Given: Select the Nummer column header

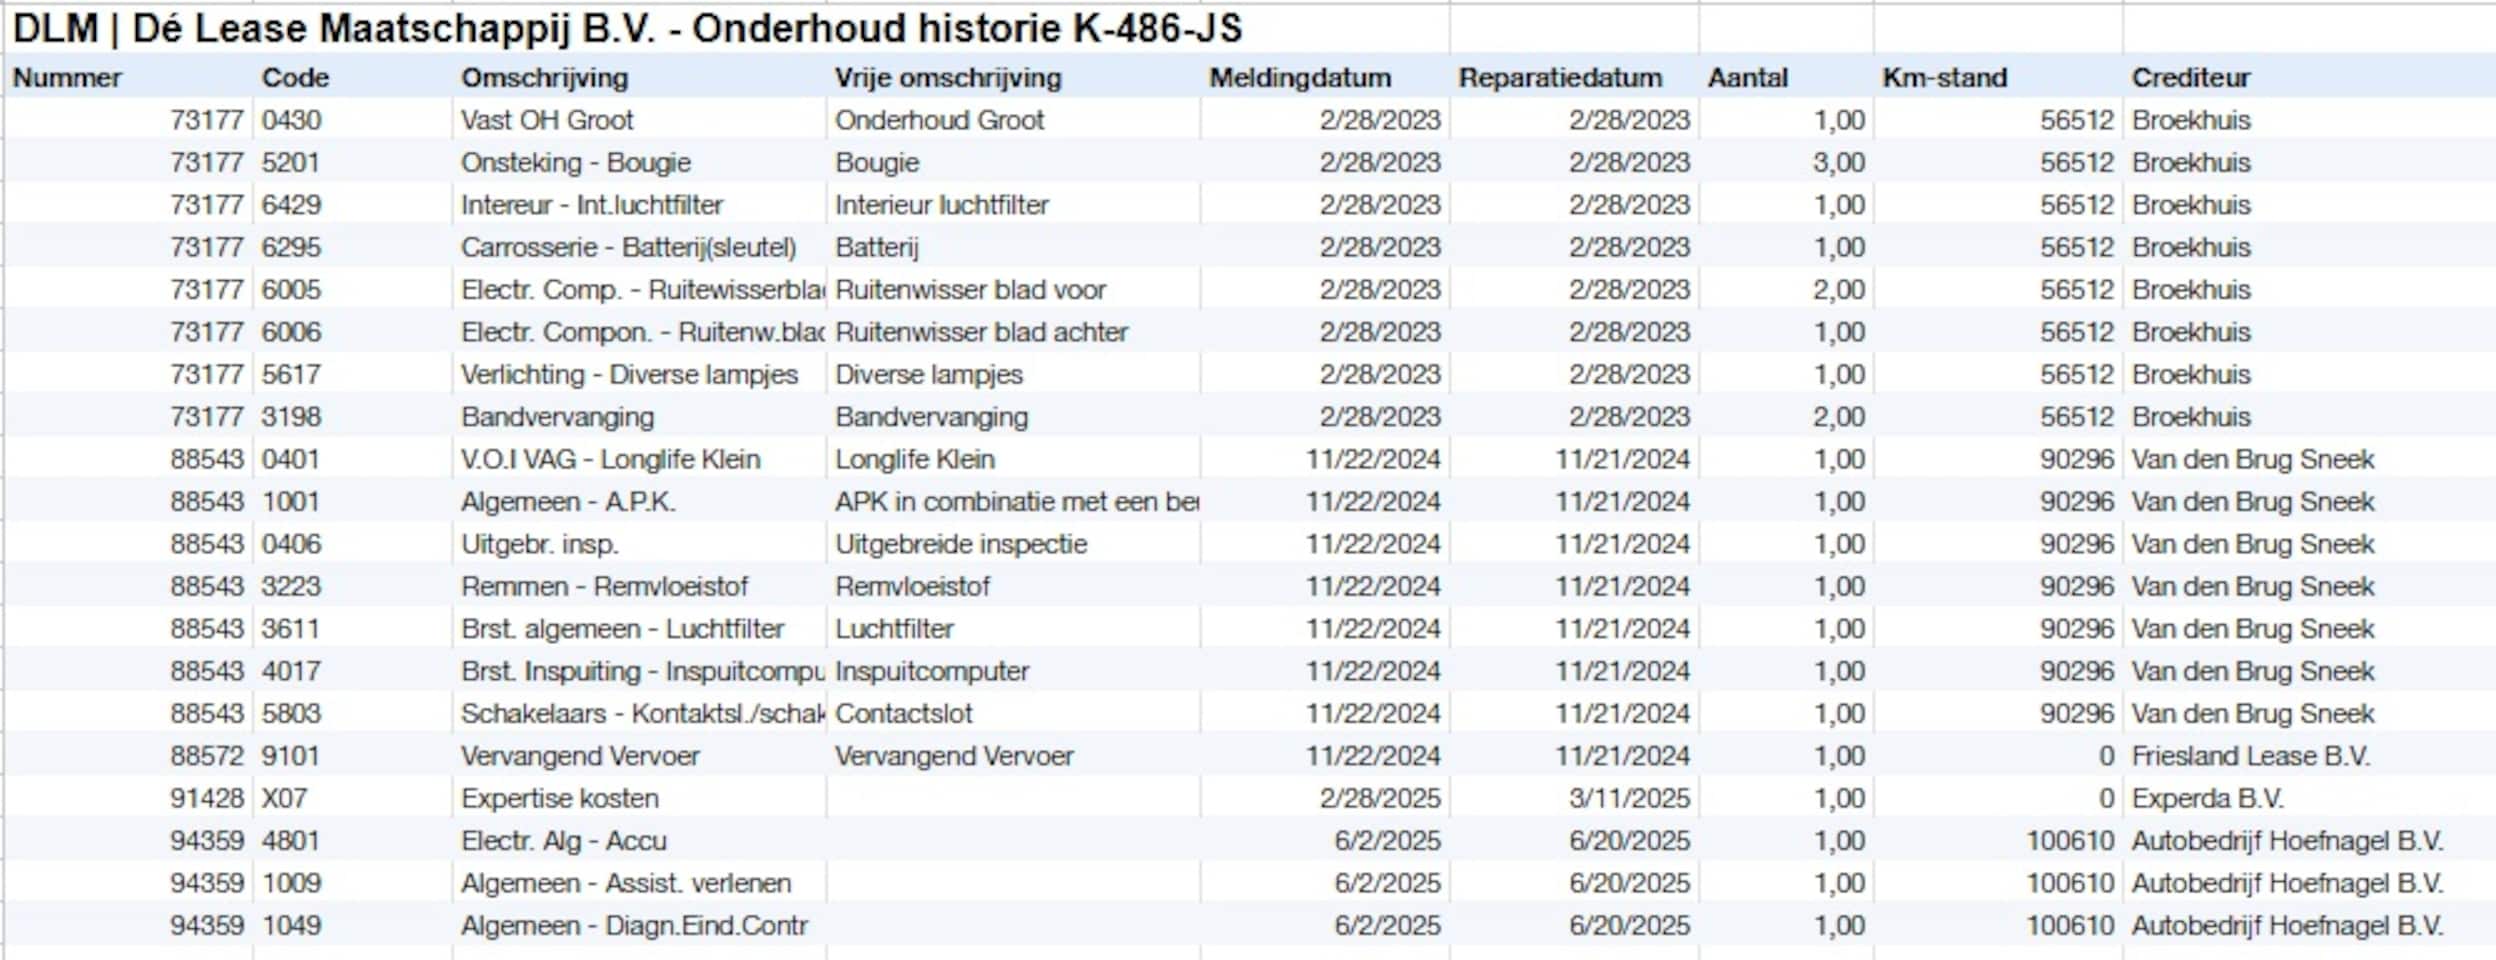Looking at the screenshot, I should [x=67, y=78].
